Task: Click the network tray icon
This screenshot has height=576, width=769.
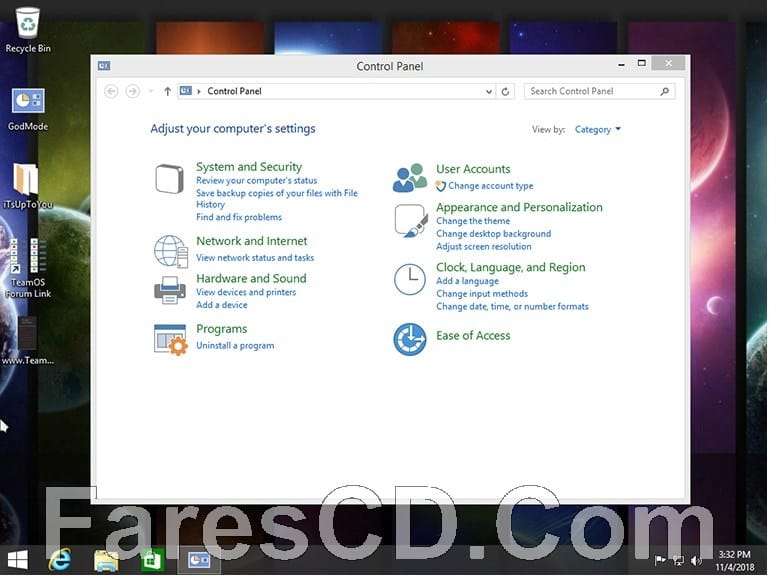Action: coord(678,560)
